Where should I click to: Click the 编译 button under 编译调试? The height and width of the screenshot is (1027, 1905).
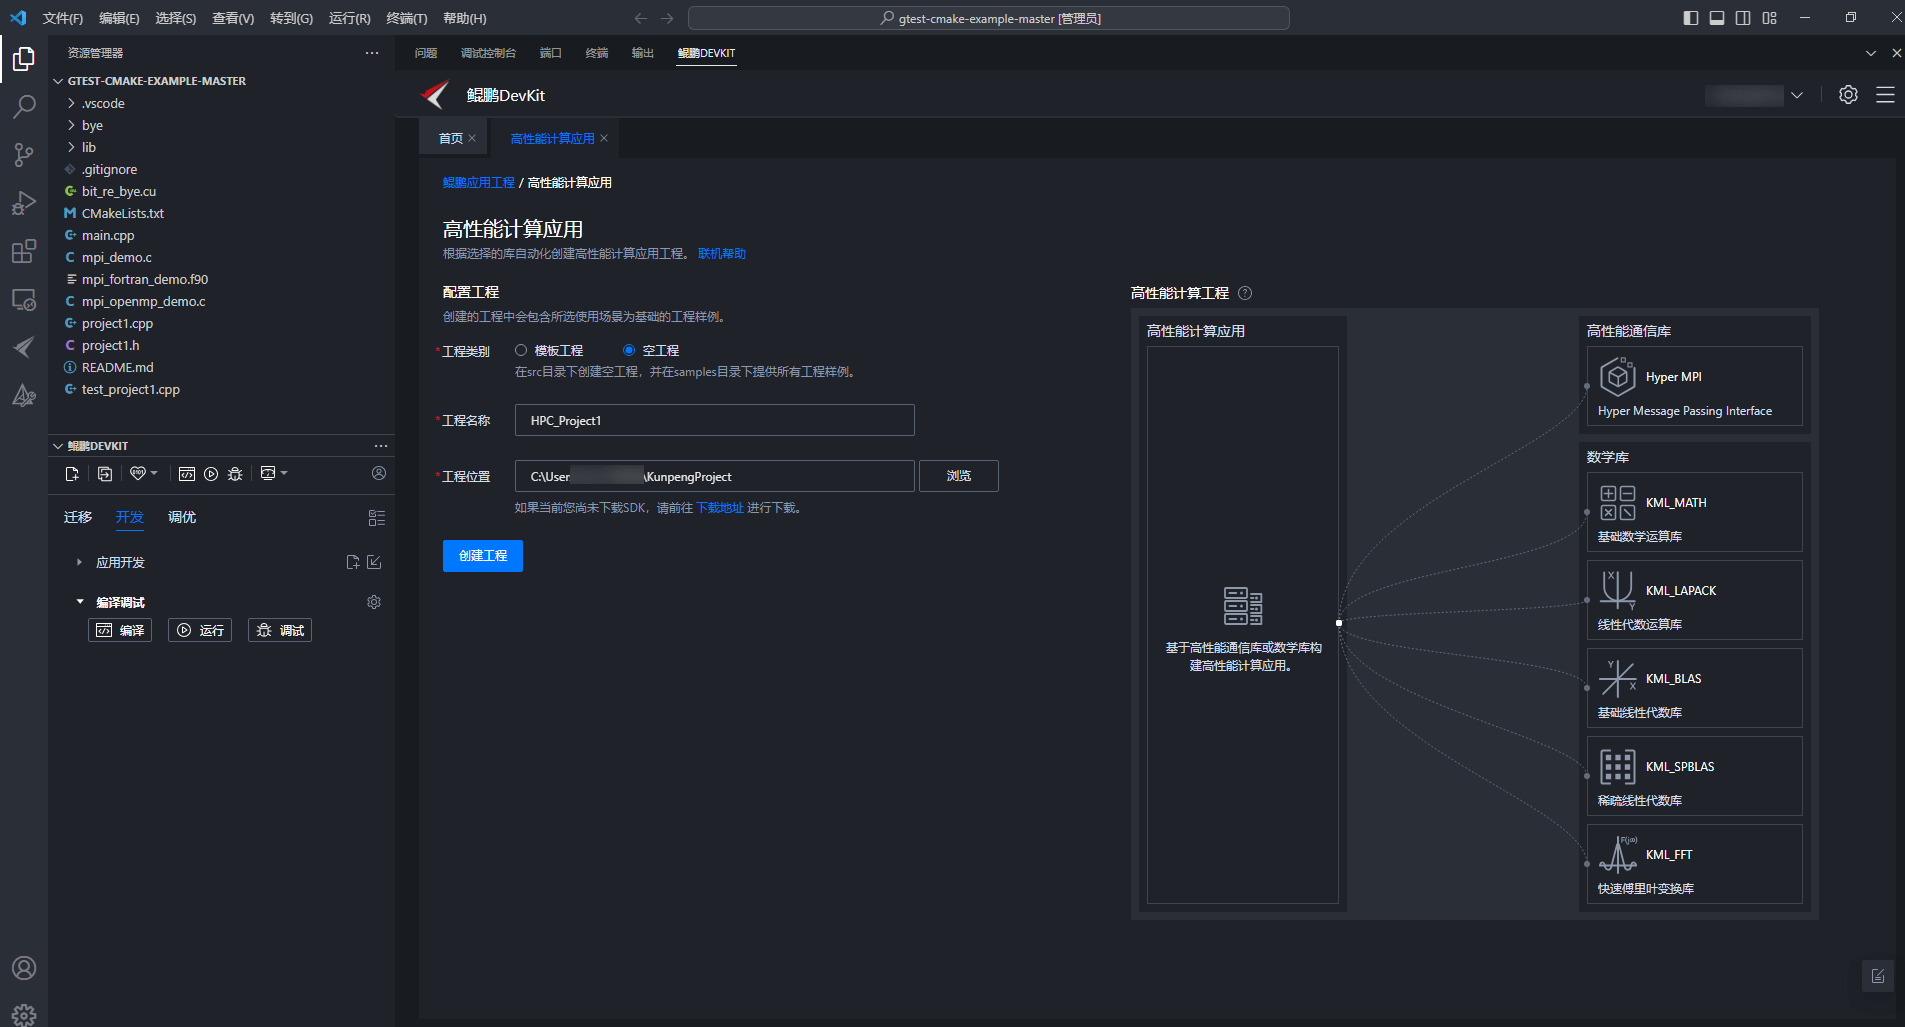point(120,630)
